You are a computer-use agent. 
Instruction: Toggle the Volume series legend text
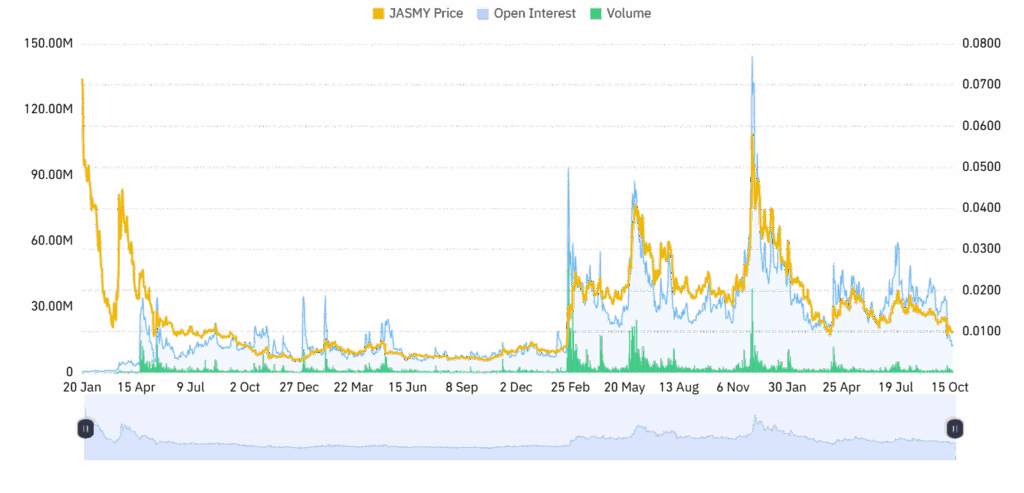629,14
